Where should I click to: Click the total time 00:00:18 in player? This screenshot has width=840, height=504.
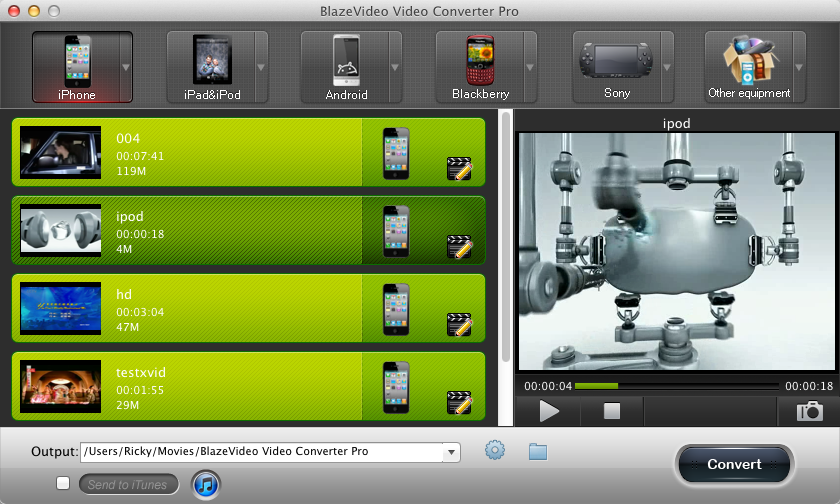pos(809,386)
